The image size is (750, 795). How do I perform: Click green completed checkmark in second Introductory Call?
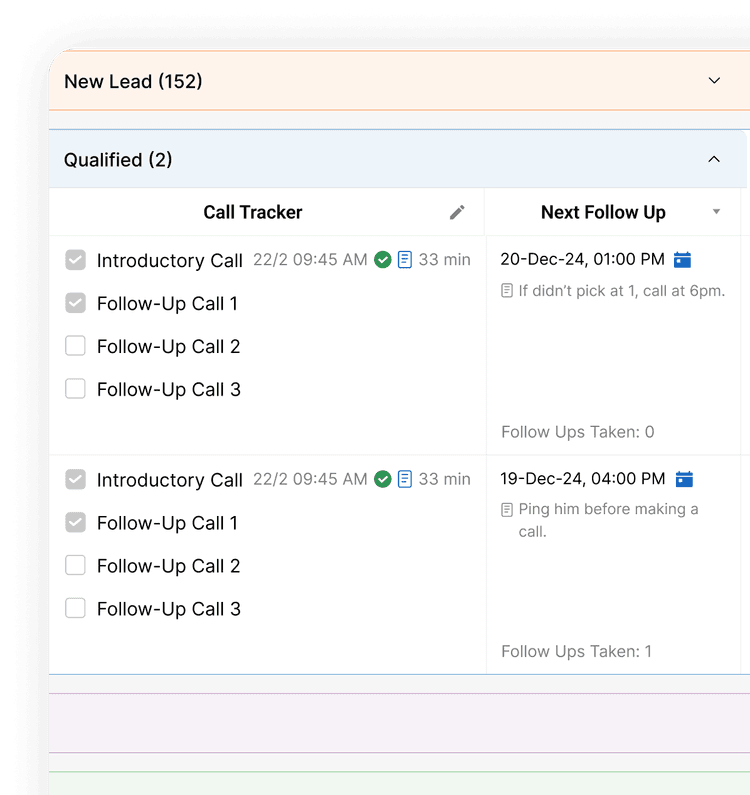pyautogui.click(x=383, y=479)
